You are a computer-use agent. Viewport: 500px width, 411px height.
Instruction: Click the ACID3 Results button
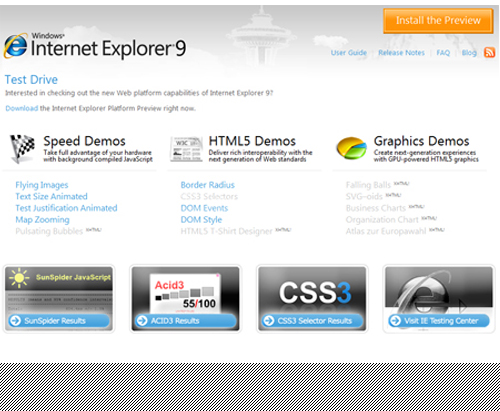pos(186,321)
